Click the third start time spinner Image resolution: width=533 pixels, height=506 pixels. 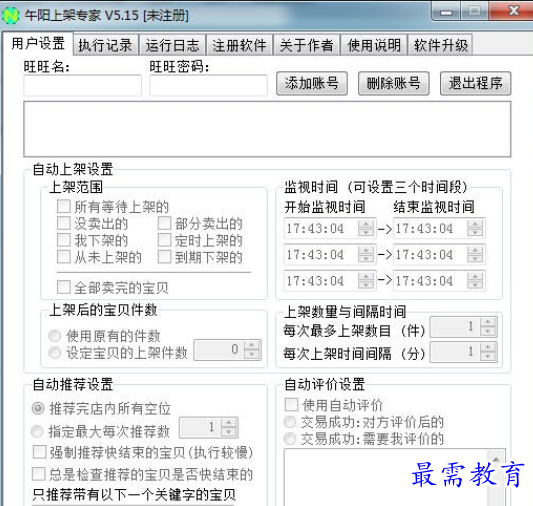point(366,281)
